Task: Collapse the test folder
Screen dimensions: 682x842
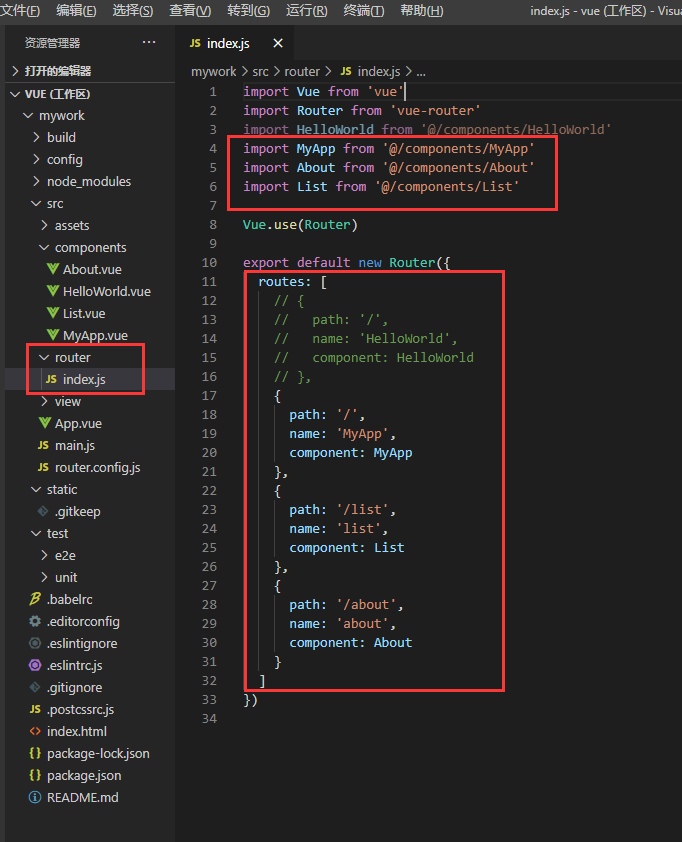Action: 36,533
